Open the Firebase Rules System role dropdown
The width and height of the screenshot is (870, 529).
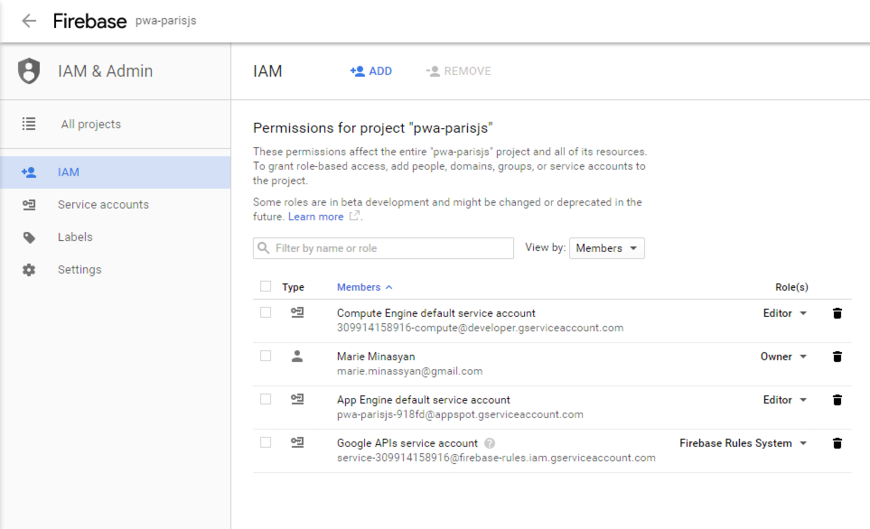coord(743,443)
